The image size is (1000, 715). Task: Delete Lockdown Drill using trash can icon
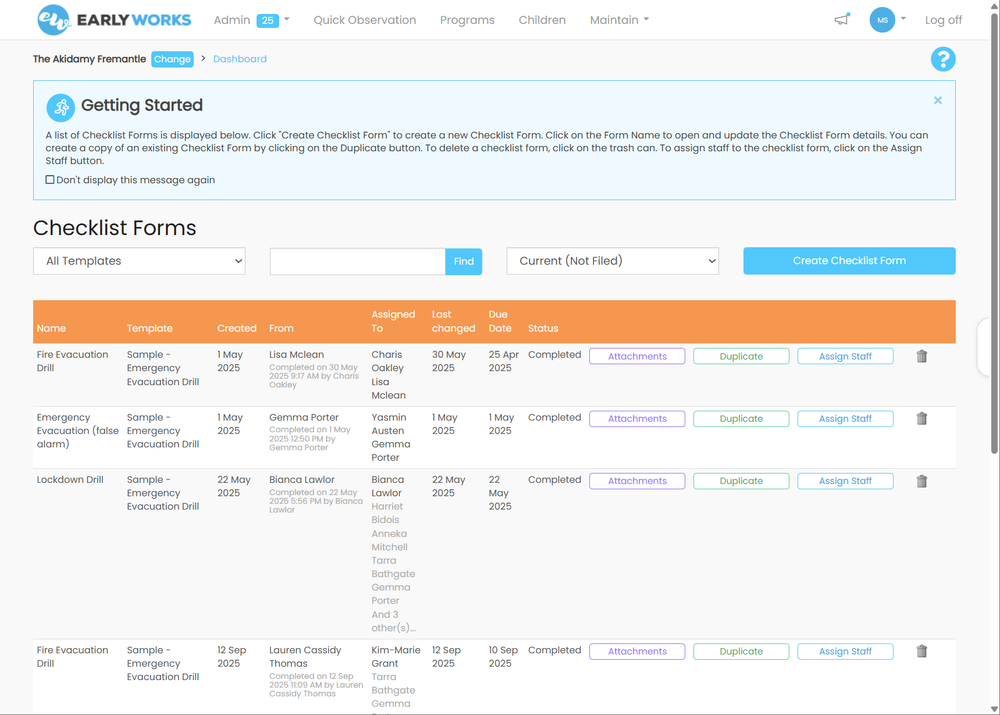pyautogui.click(x=922, y=481)
